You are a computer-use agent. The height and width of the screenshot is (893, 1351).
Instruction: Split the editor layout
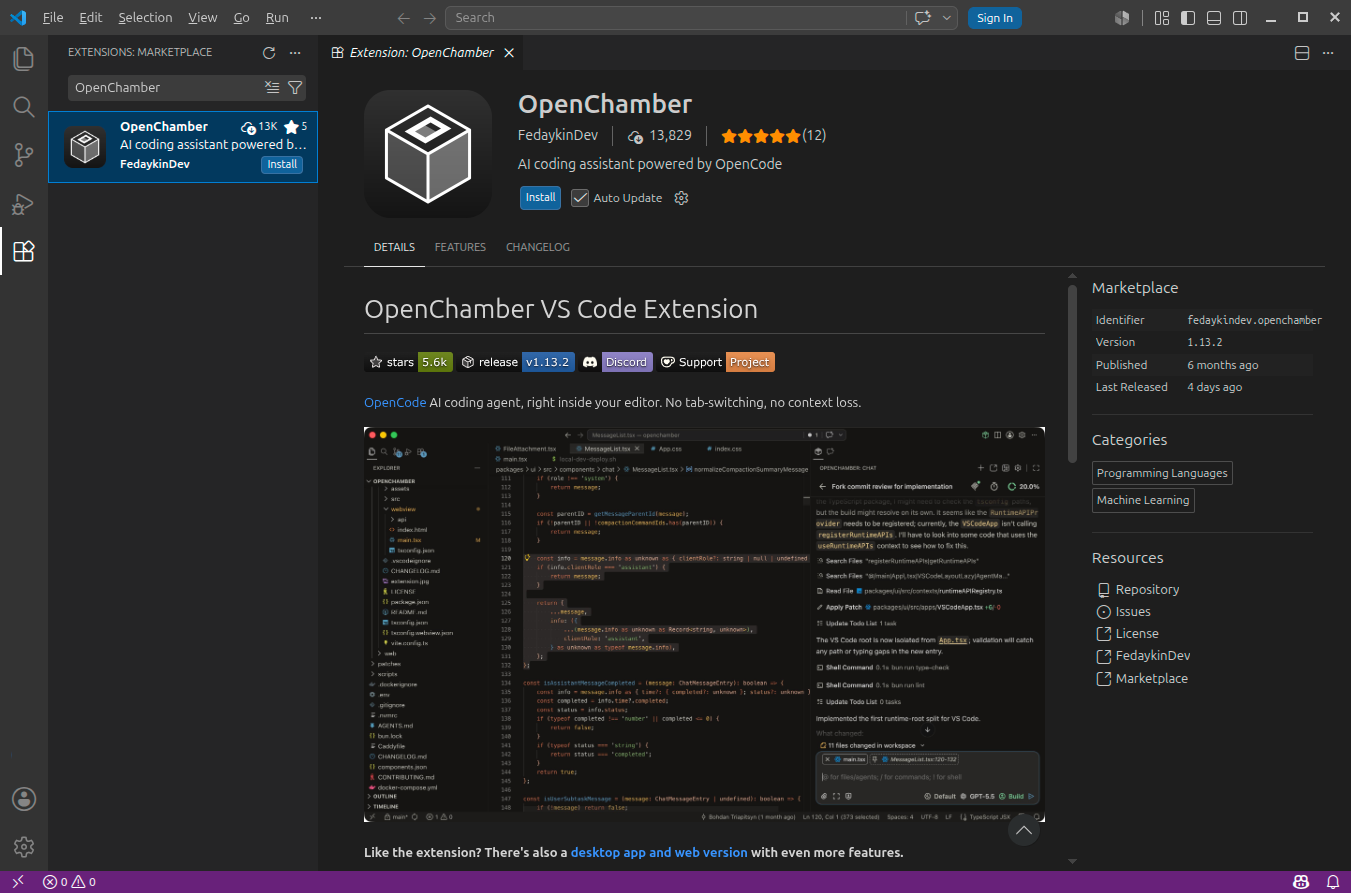[x=1302, y=53]
